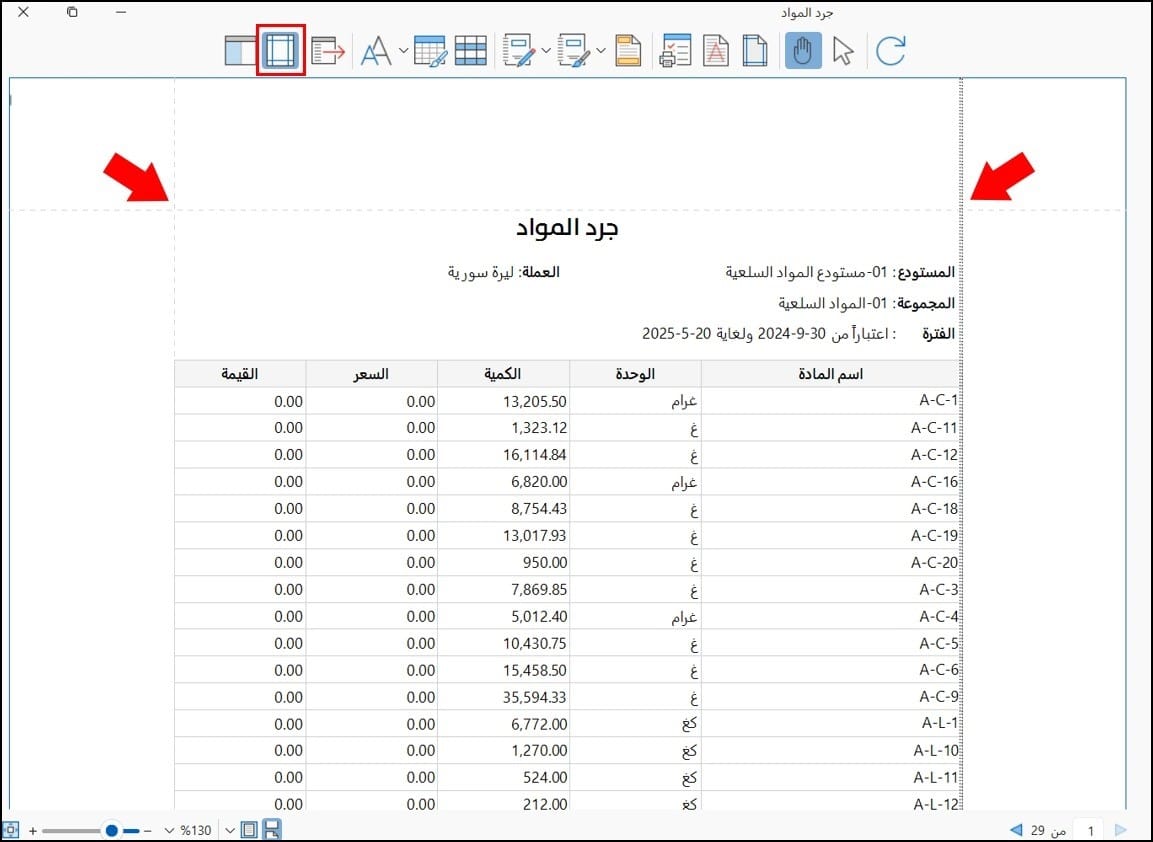Click the blue table grid layout icon

click(471, 51)
